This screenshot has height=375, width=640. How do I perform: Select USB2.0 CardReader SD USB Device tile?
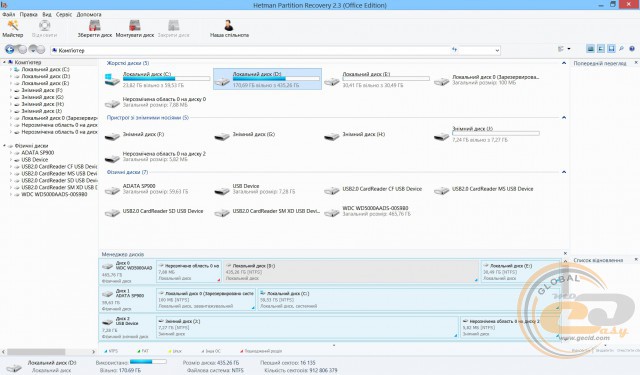tap(157, 211)
